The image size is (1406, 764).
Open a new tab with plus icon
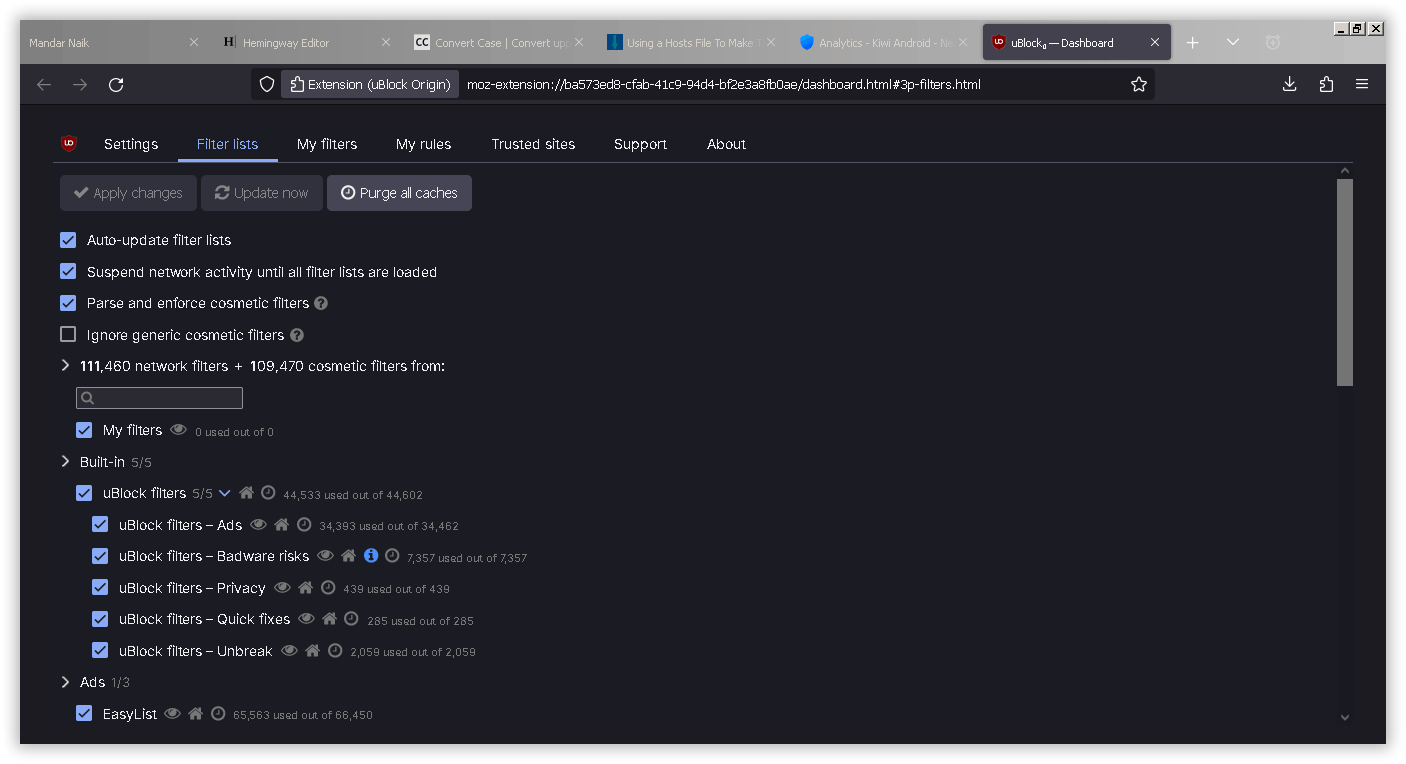(1192, 43)
